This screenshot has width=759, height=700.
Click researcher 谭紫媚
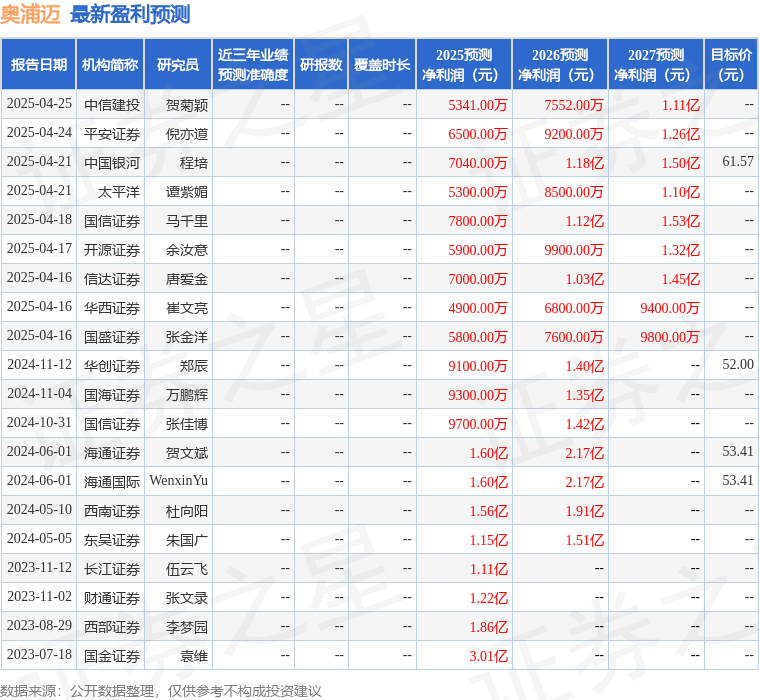coord(187,192)
